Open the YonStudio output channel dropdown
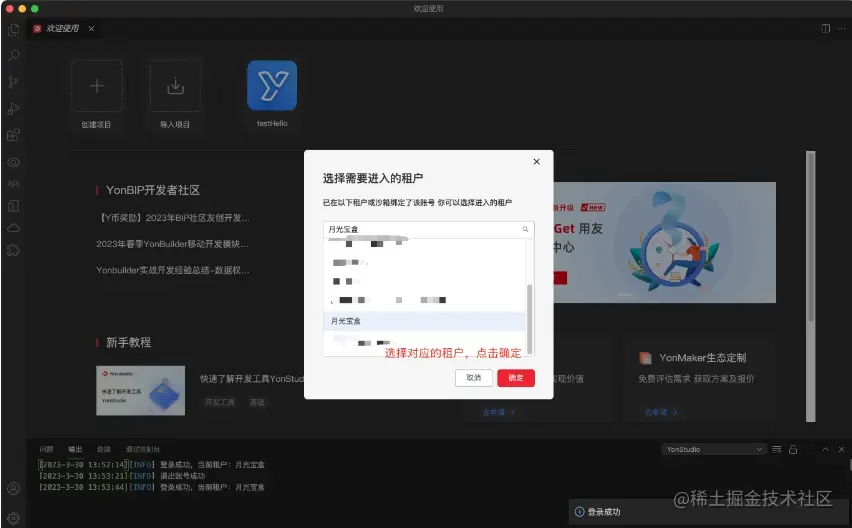Viewport: 852px width, 528px height. (713, 449)
